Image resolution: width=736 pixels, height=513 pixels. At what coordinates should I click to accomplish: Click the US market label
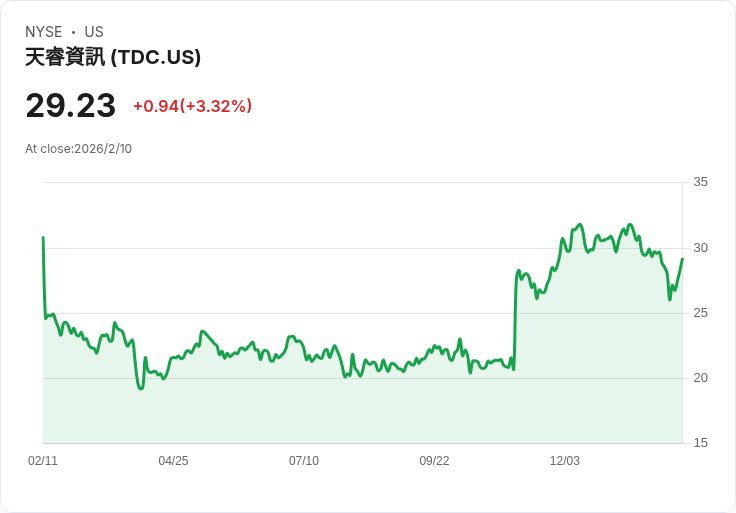click(x=94, y=32)
